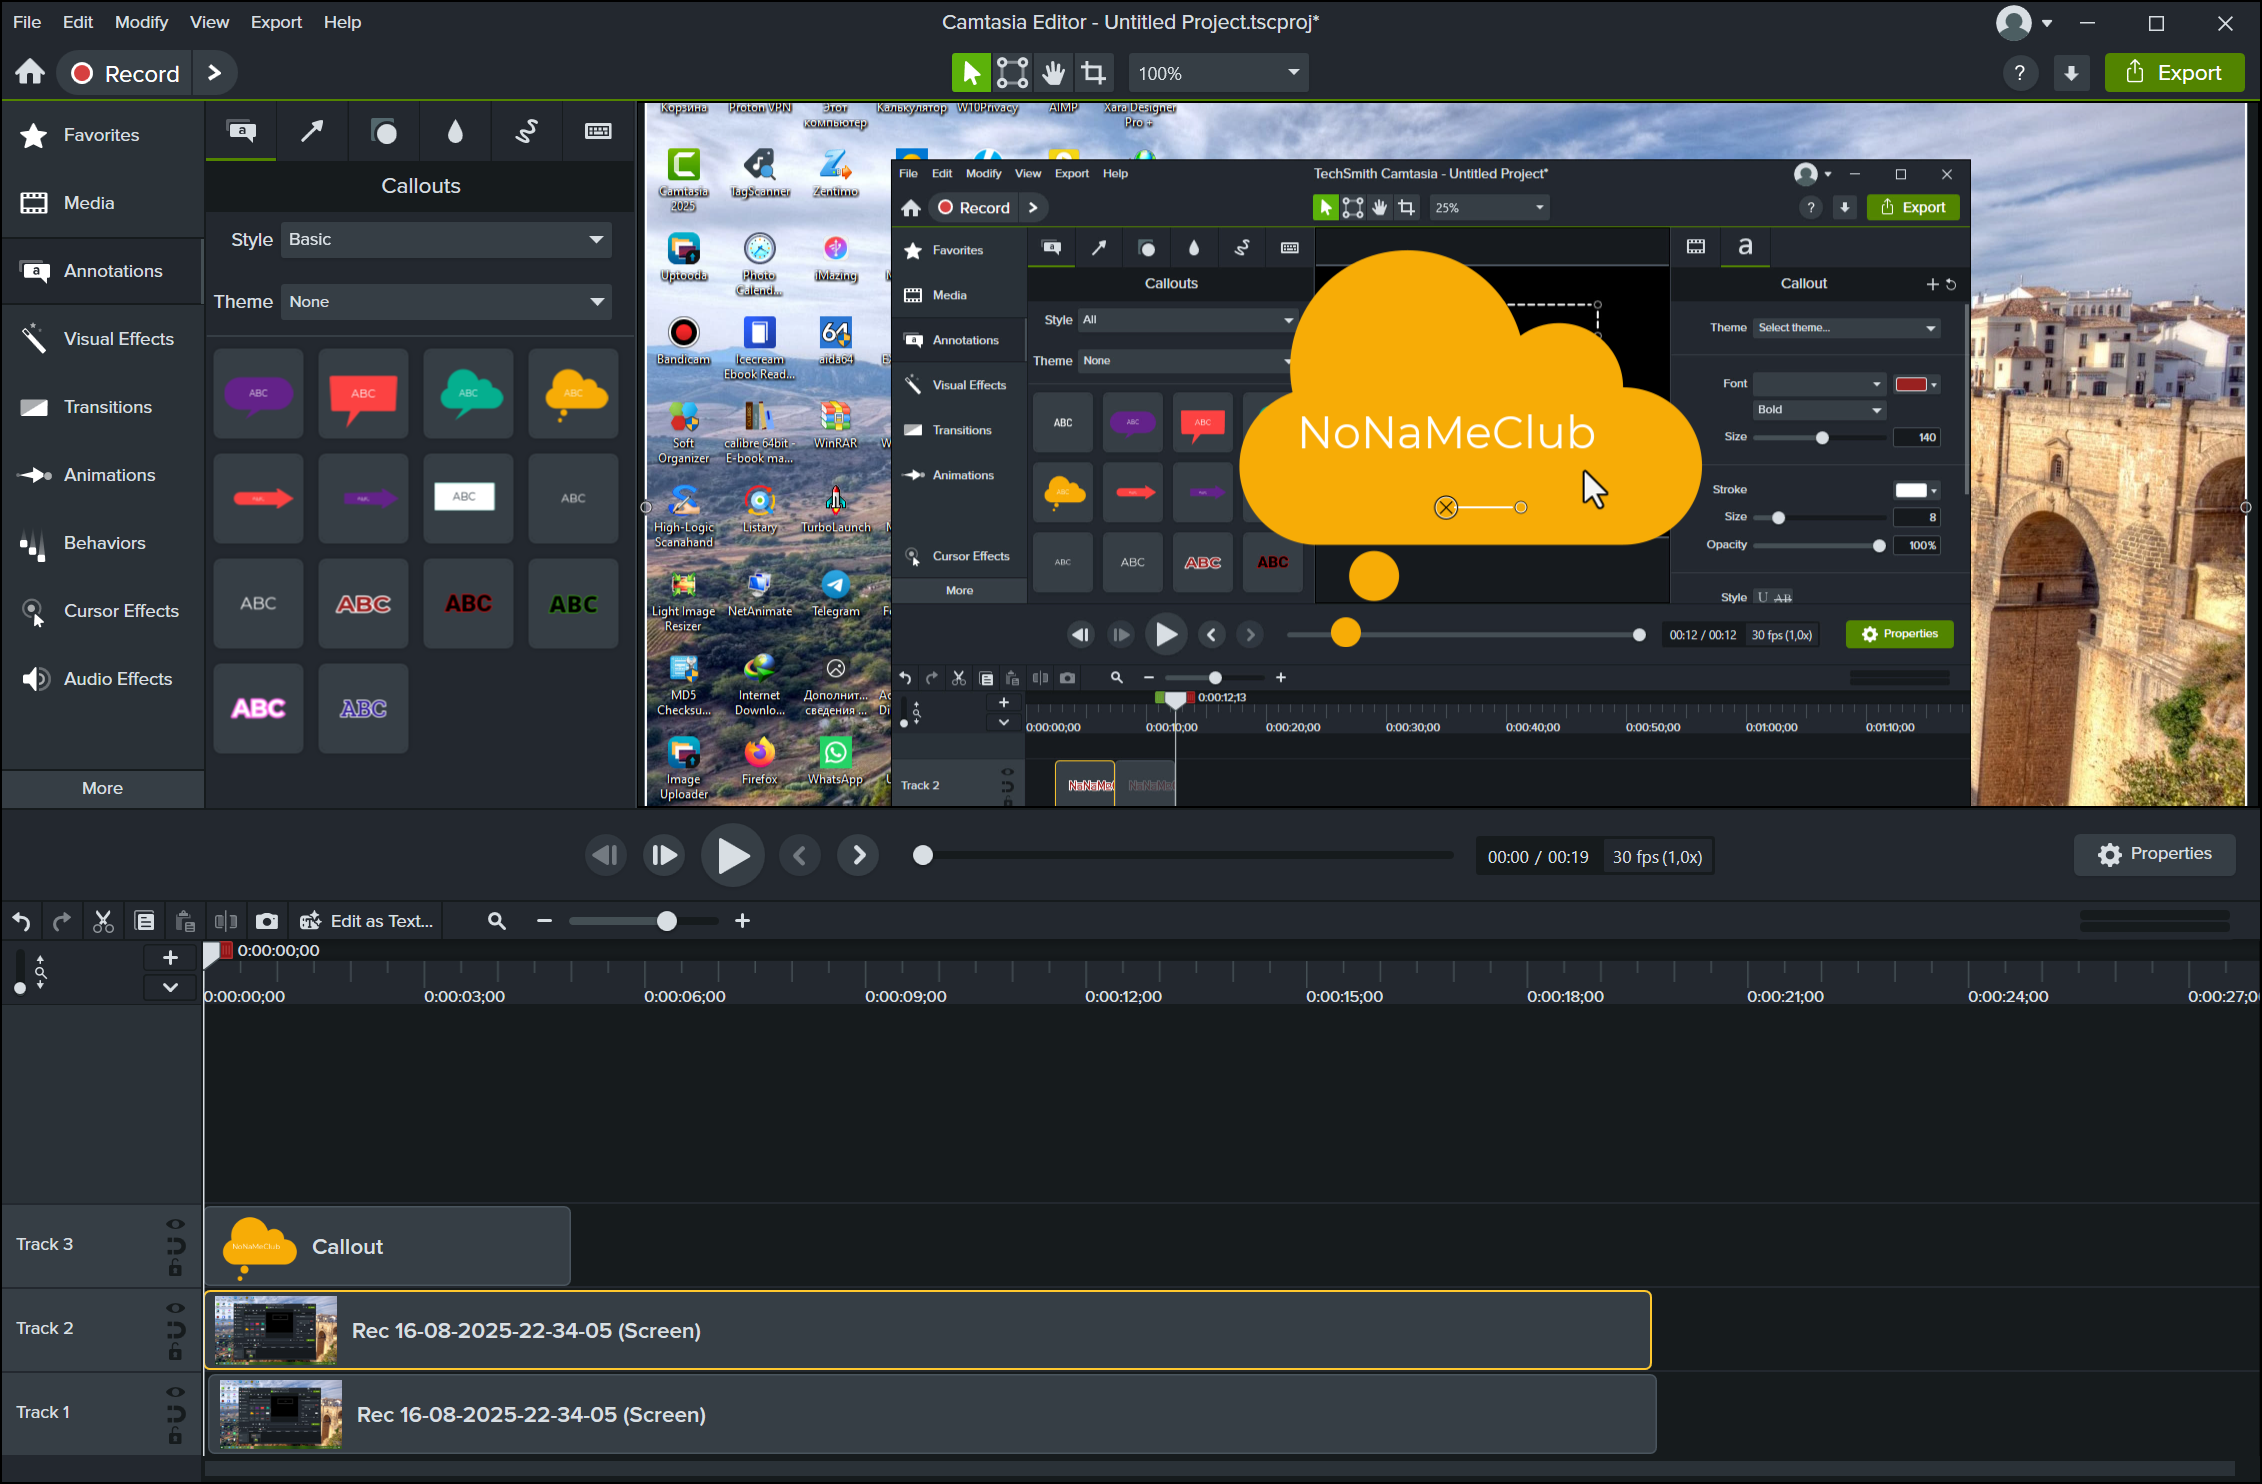2262x1484 pixels.
Task: Toggle the eye icon on Track 1
Action: point(175,1392)
